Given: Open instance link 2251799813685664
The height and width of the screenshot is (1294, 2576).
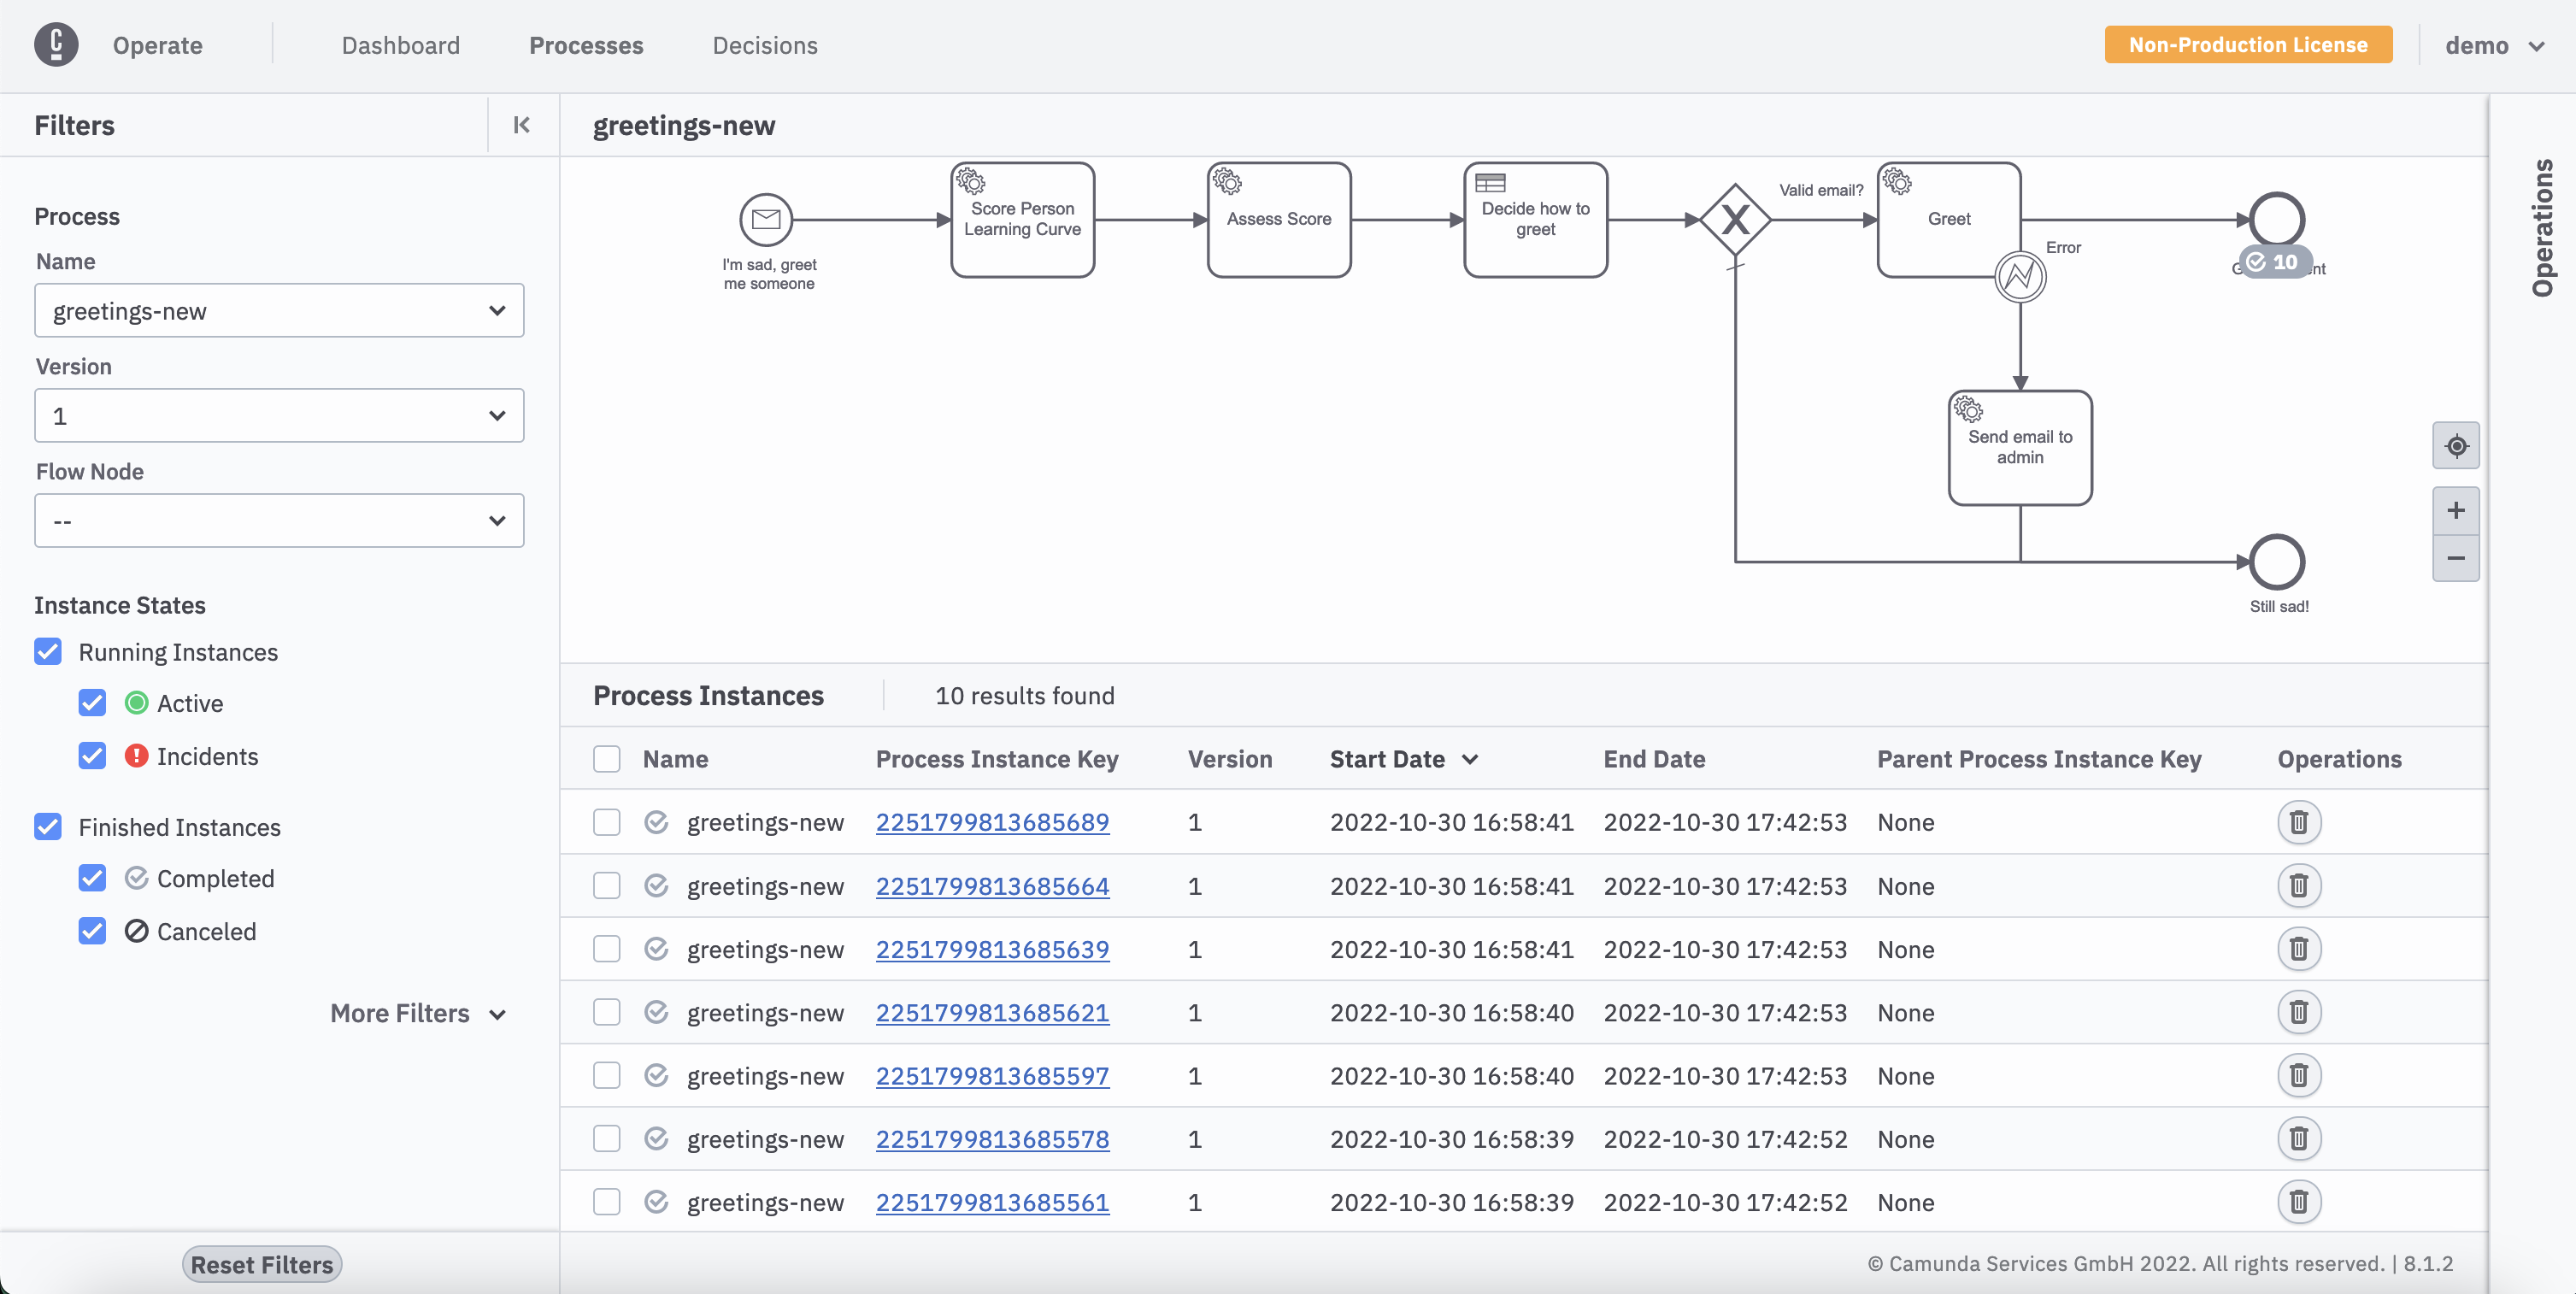Looking at the screenshot, I should [993, 886].
